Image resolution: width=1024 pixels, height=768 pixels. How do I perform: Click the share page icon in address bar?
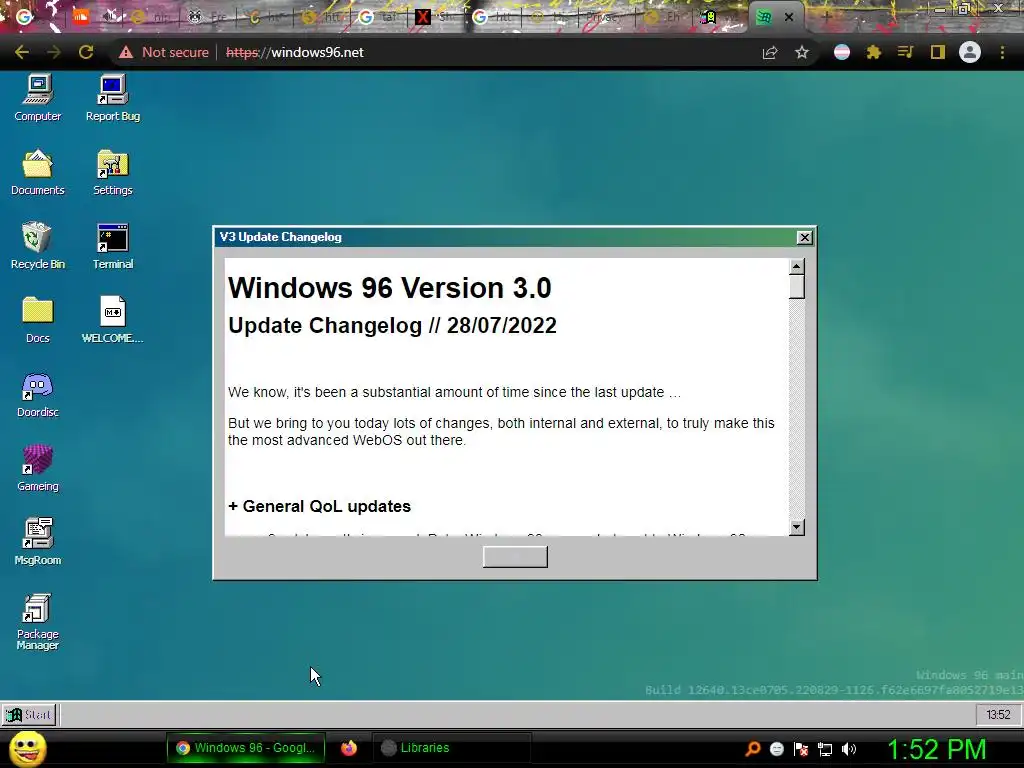770,52
